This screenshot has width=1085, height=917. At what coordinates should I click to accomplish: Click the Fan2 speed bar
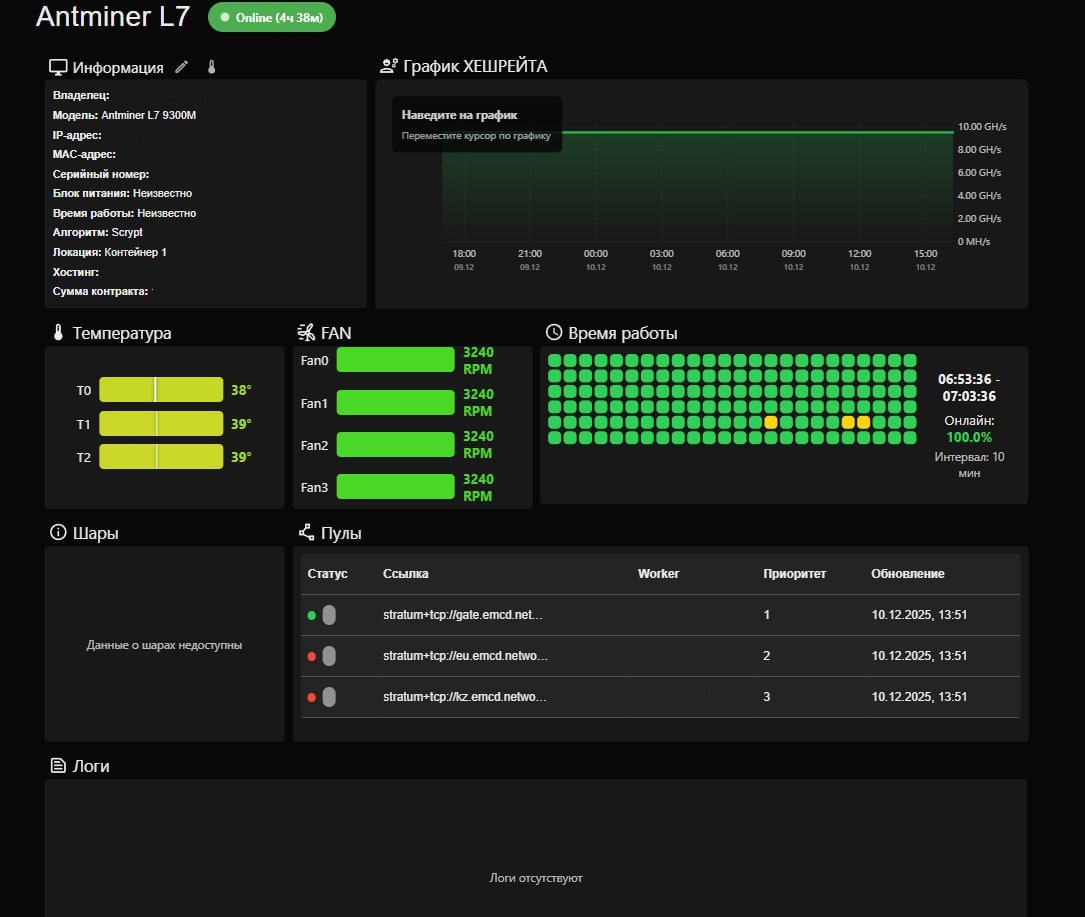395,444
